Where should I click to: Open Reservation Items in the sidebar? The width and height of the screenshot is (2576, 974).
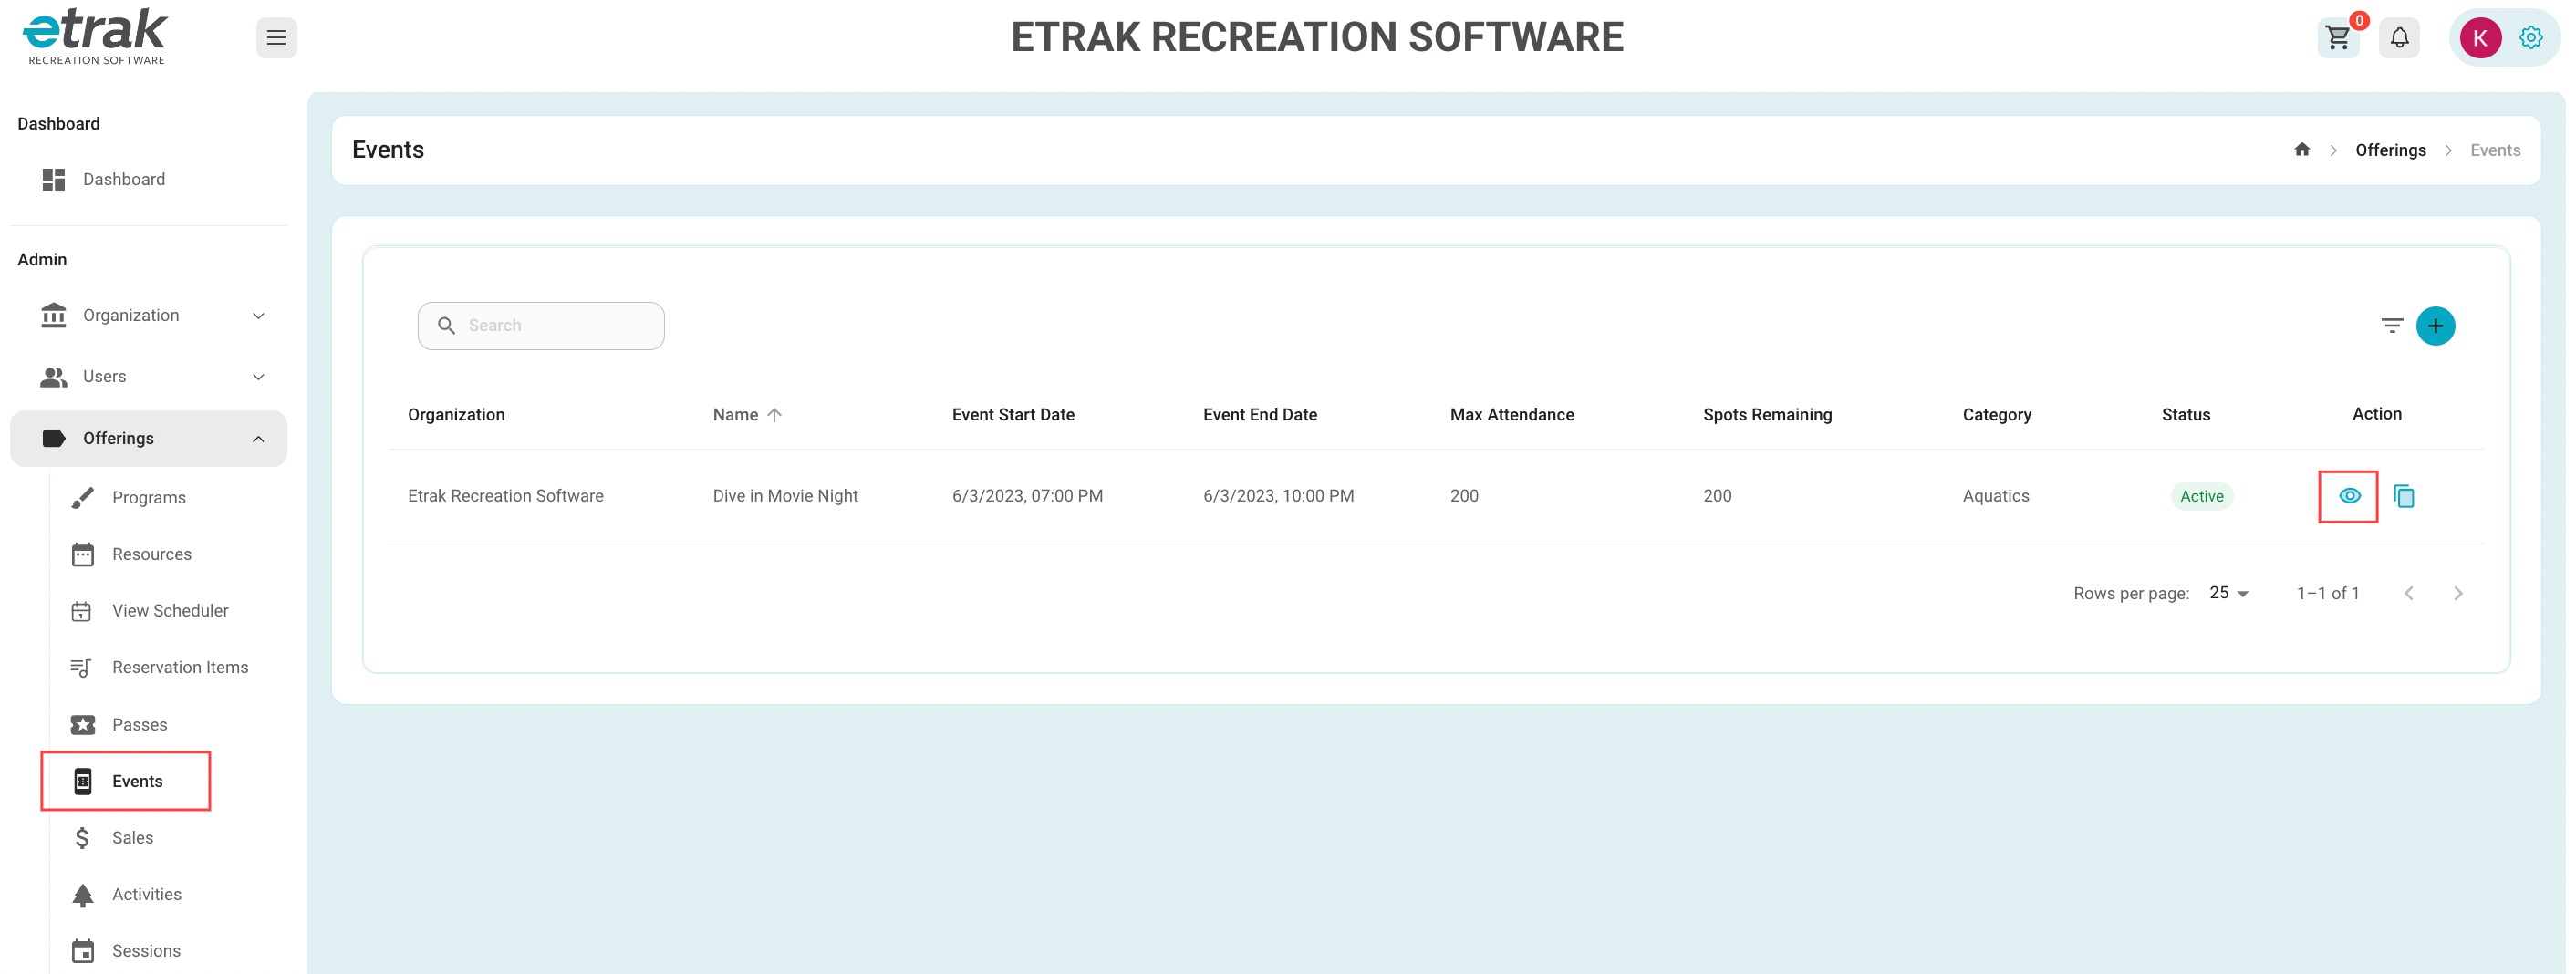point(180,668)
